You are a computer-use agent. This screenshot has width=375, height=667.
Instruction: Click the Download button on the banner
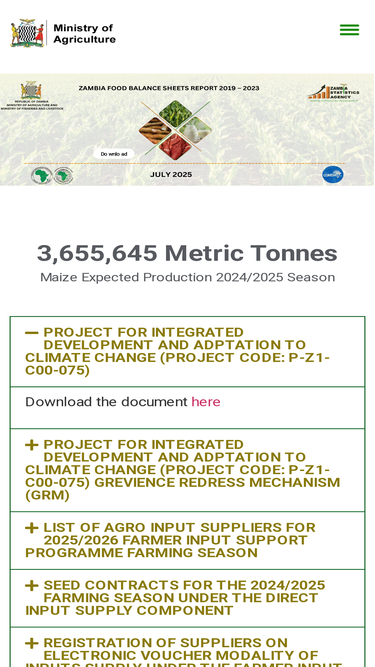[x=114, y=154]
